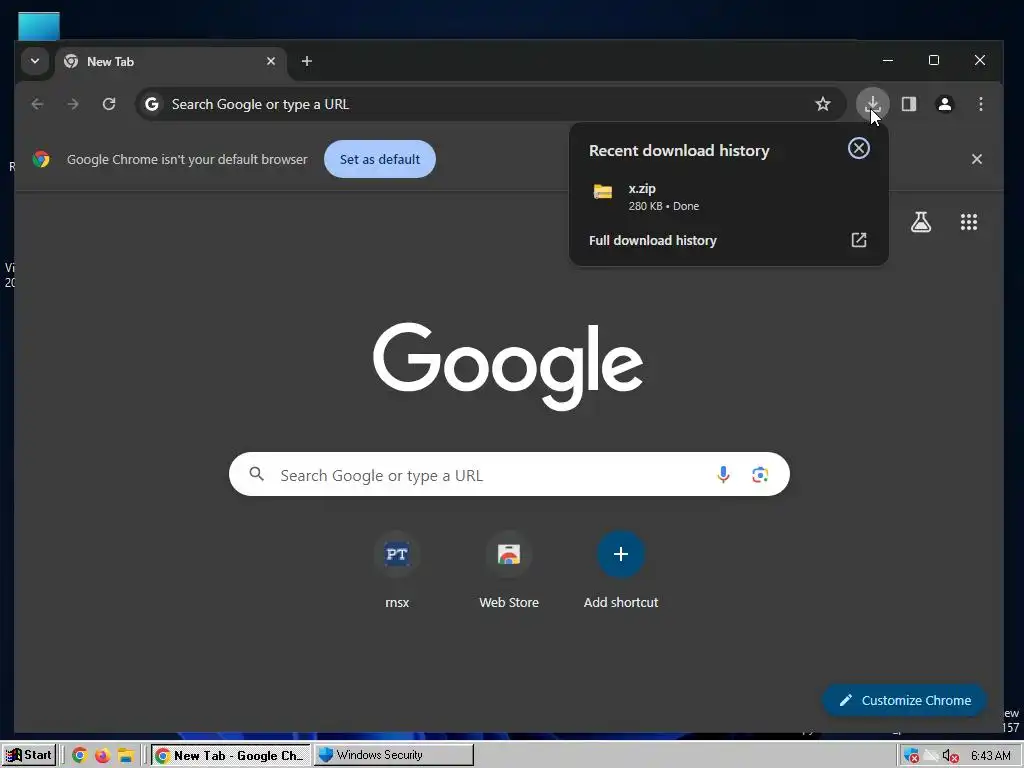Open File Explorer from quick launch bar
Viewport: 1024px width, 768px height.
click(x=125, y=756)
